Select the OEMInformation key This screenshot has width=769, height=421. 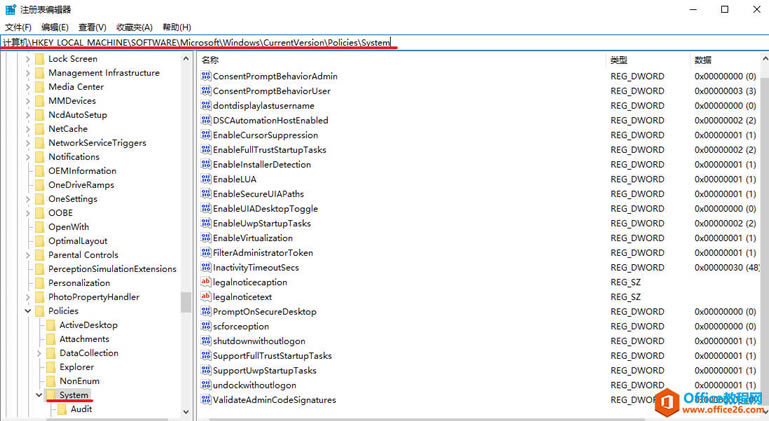coord(82,171)
